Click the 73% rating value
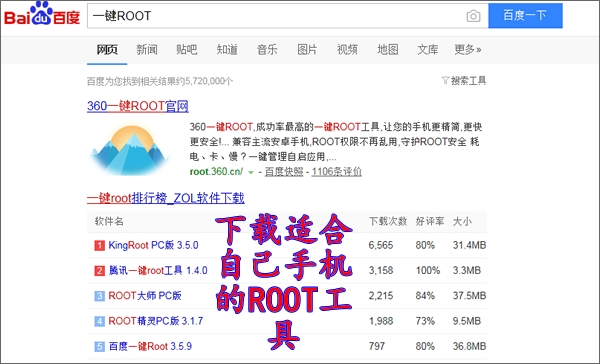This screenshot has width=600, height=364. tap(425, 321)
